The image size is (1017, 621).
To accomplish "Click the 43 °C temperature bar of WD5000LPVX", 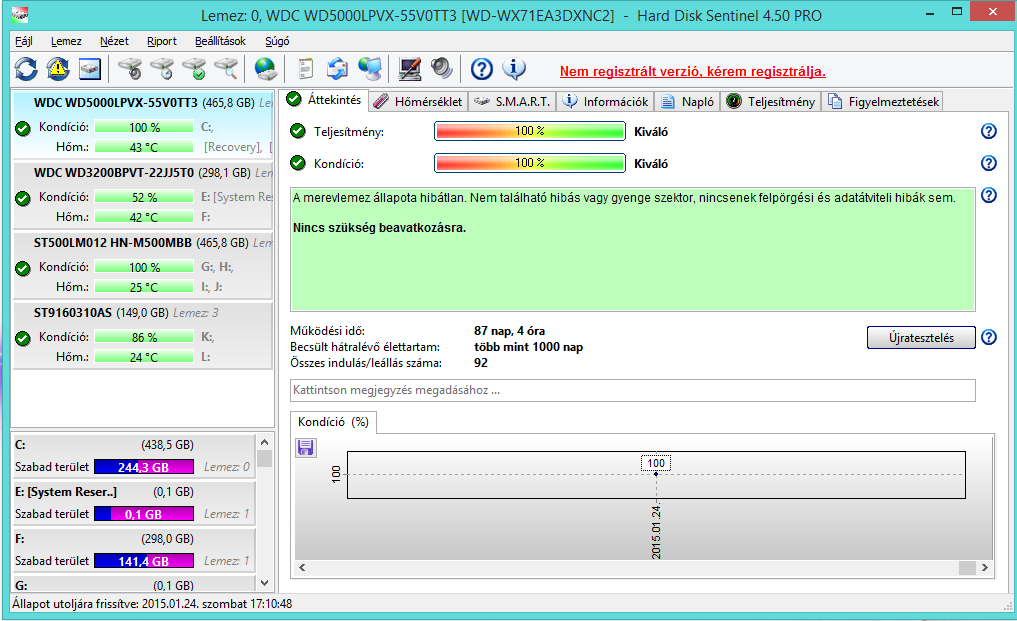I will tap(144, 147).
